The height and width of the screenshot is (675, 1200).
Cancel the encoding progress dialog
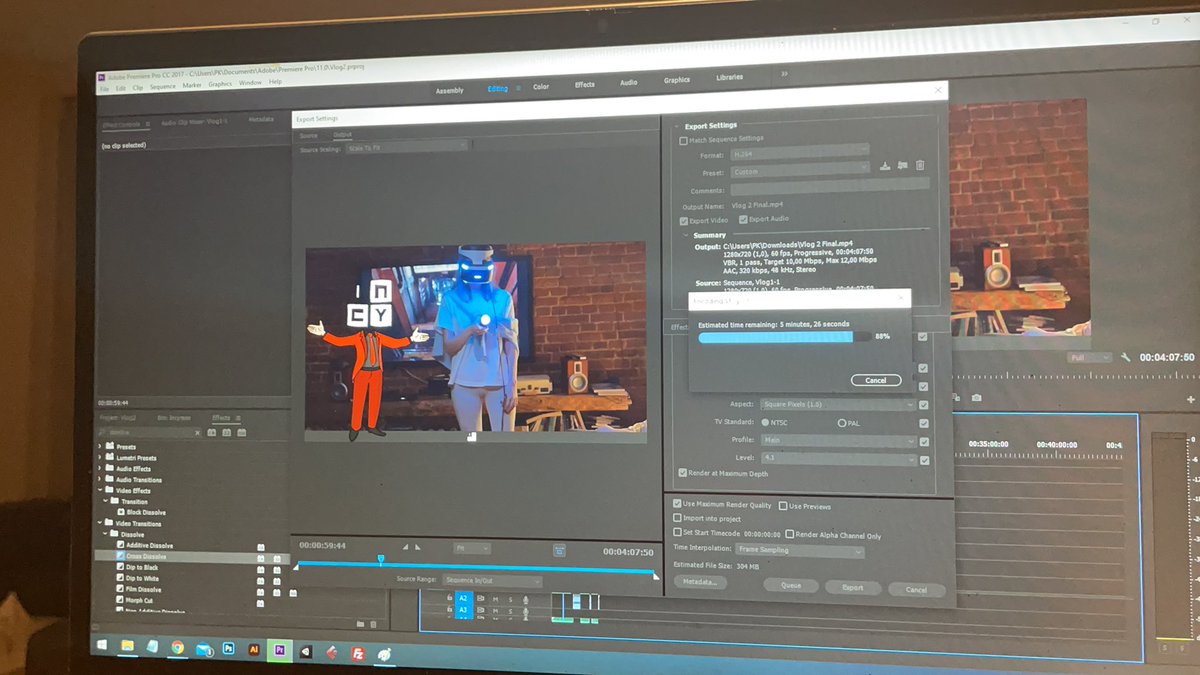pyautogui.click(x=876, y=380)
